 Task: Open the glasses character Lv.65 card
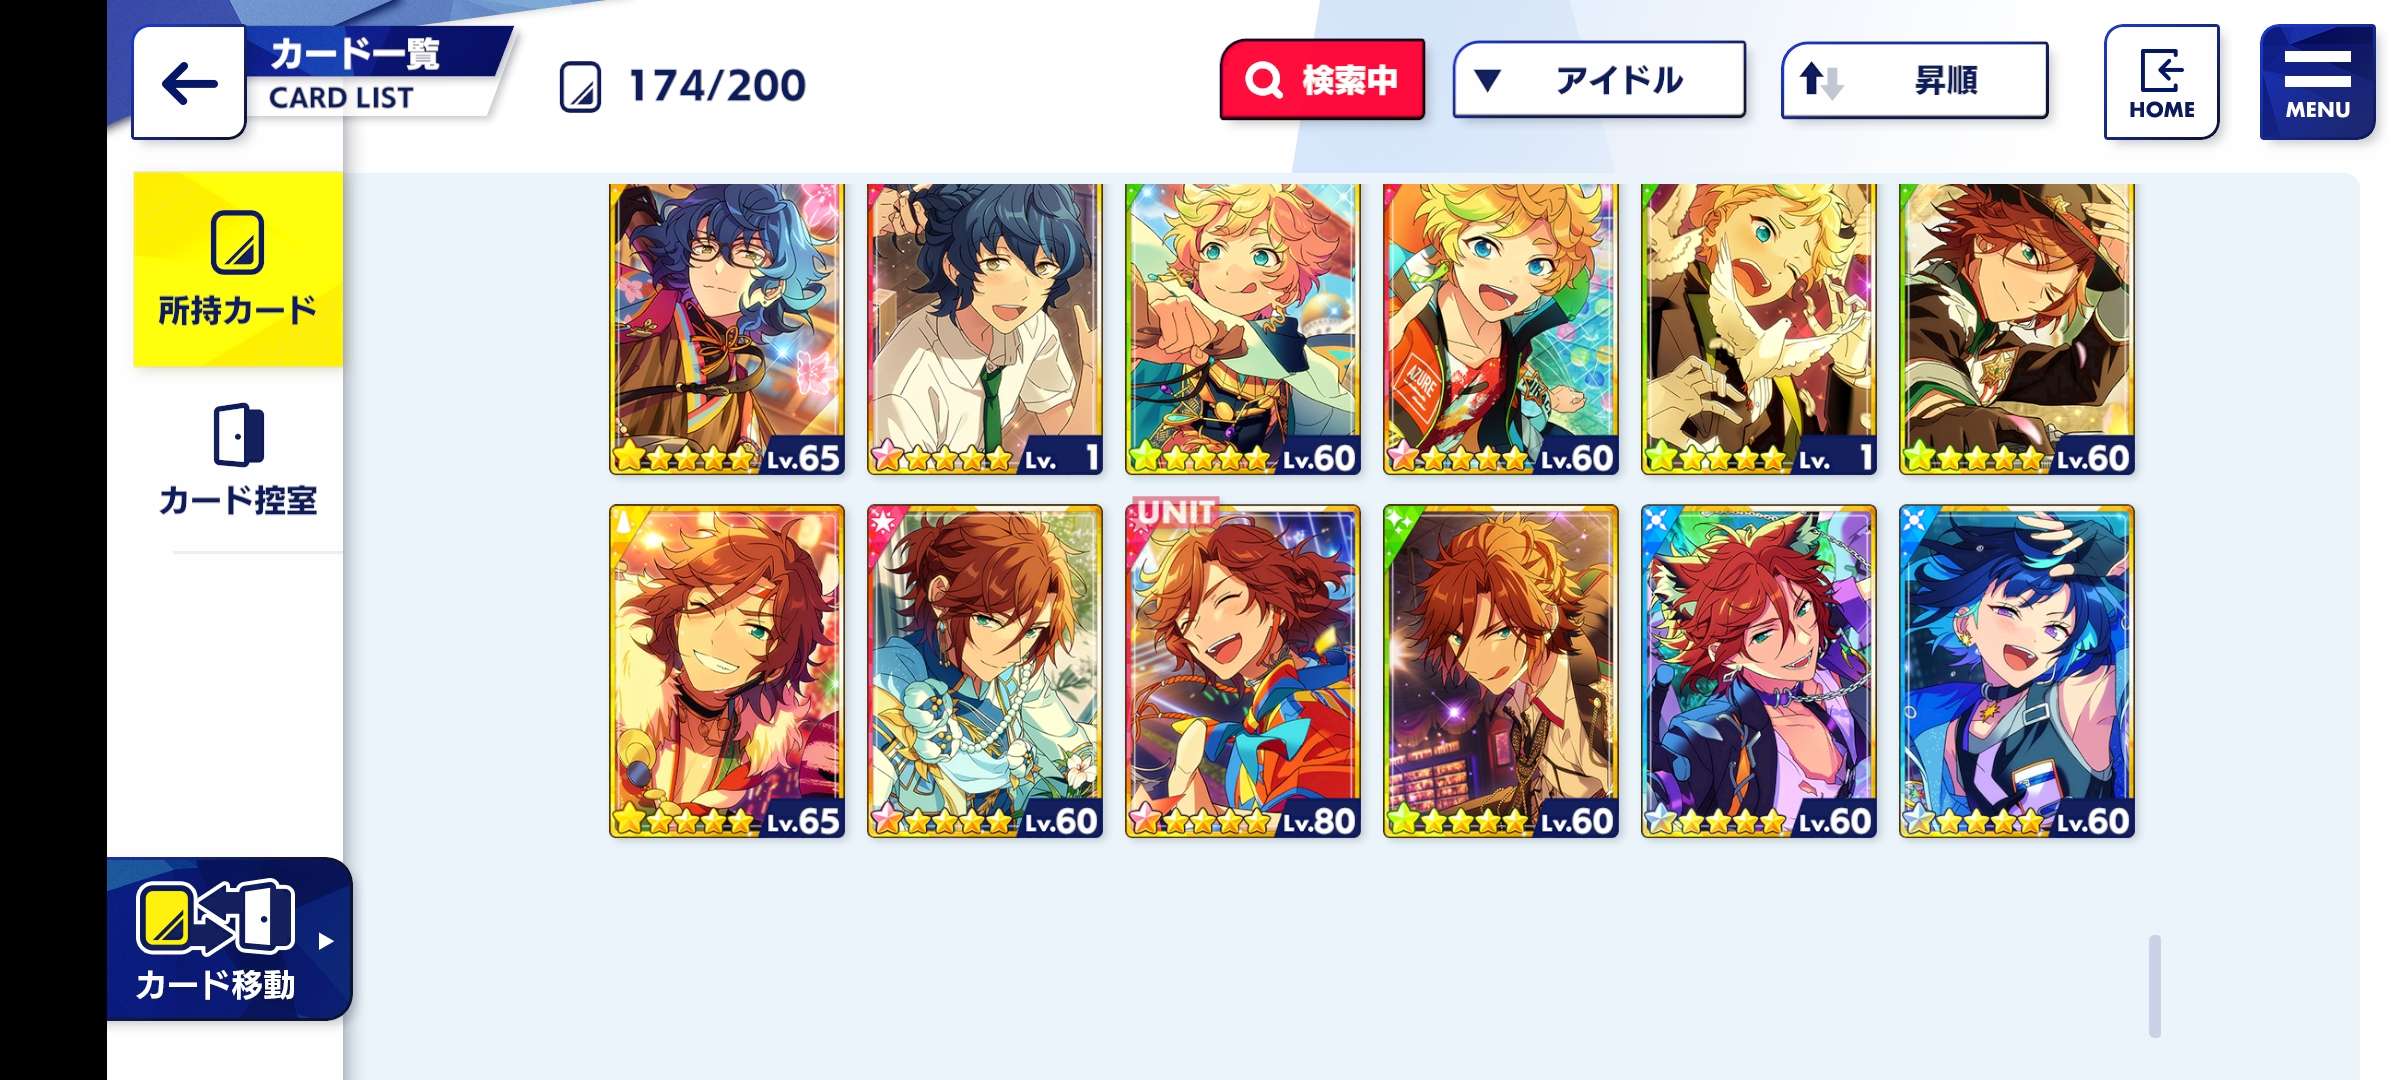[x=727, y=329]
